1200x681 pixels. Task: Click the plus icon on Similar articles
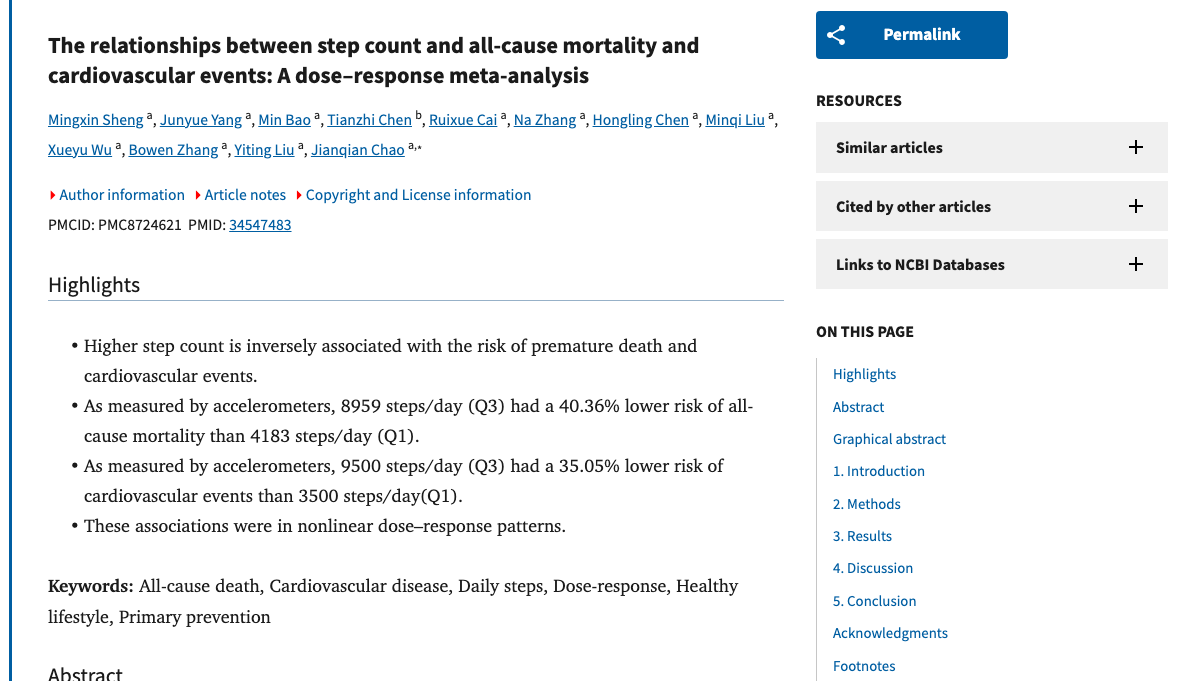point(1135,147)
